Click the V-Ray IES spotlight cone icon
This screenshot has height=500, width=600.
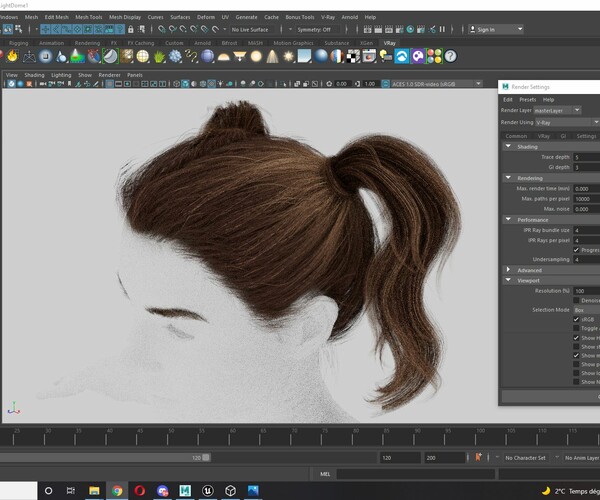pos(272,56)
